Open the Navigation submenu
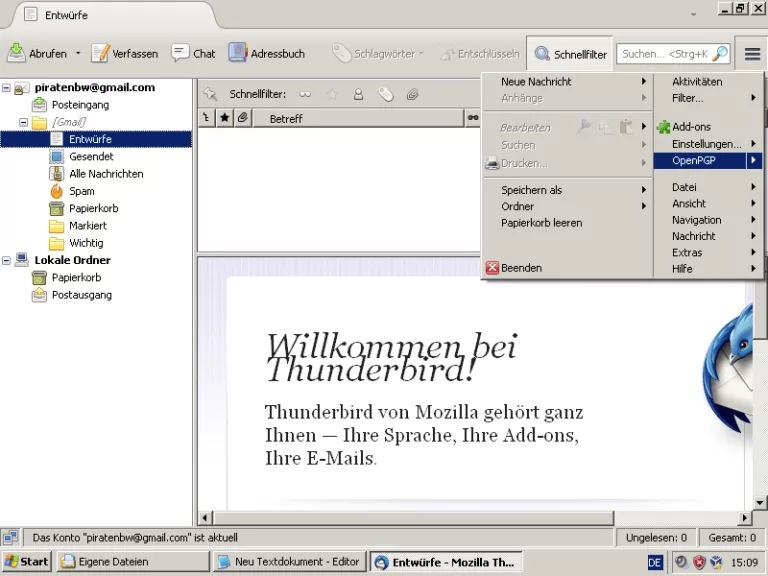Screen dimensions: 768x576 tap(708, 220)
